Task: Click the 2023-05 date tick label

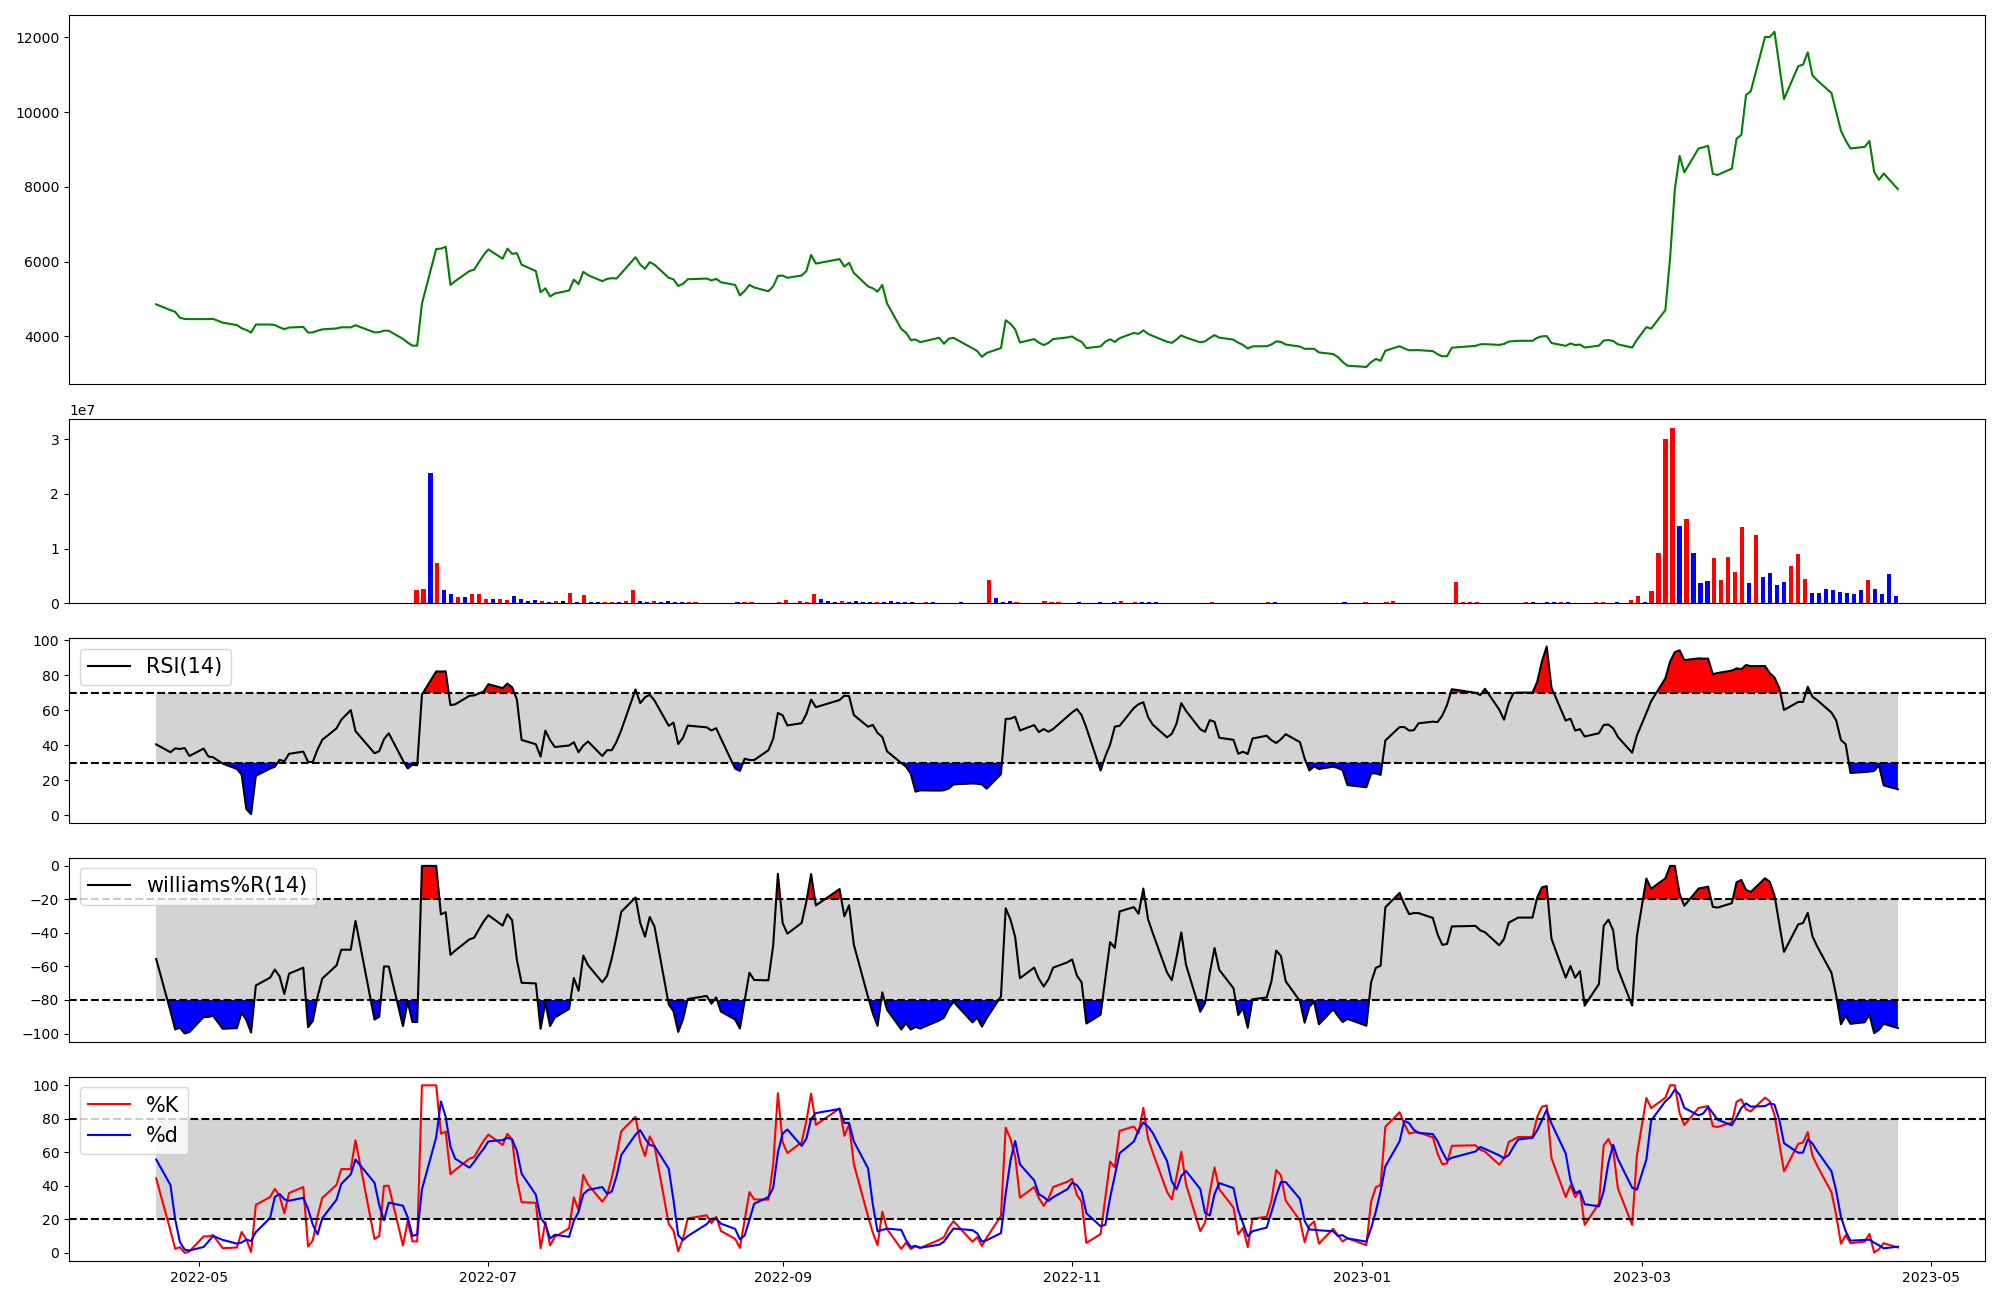Action: [1930, 1277]
